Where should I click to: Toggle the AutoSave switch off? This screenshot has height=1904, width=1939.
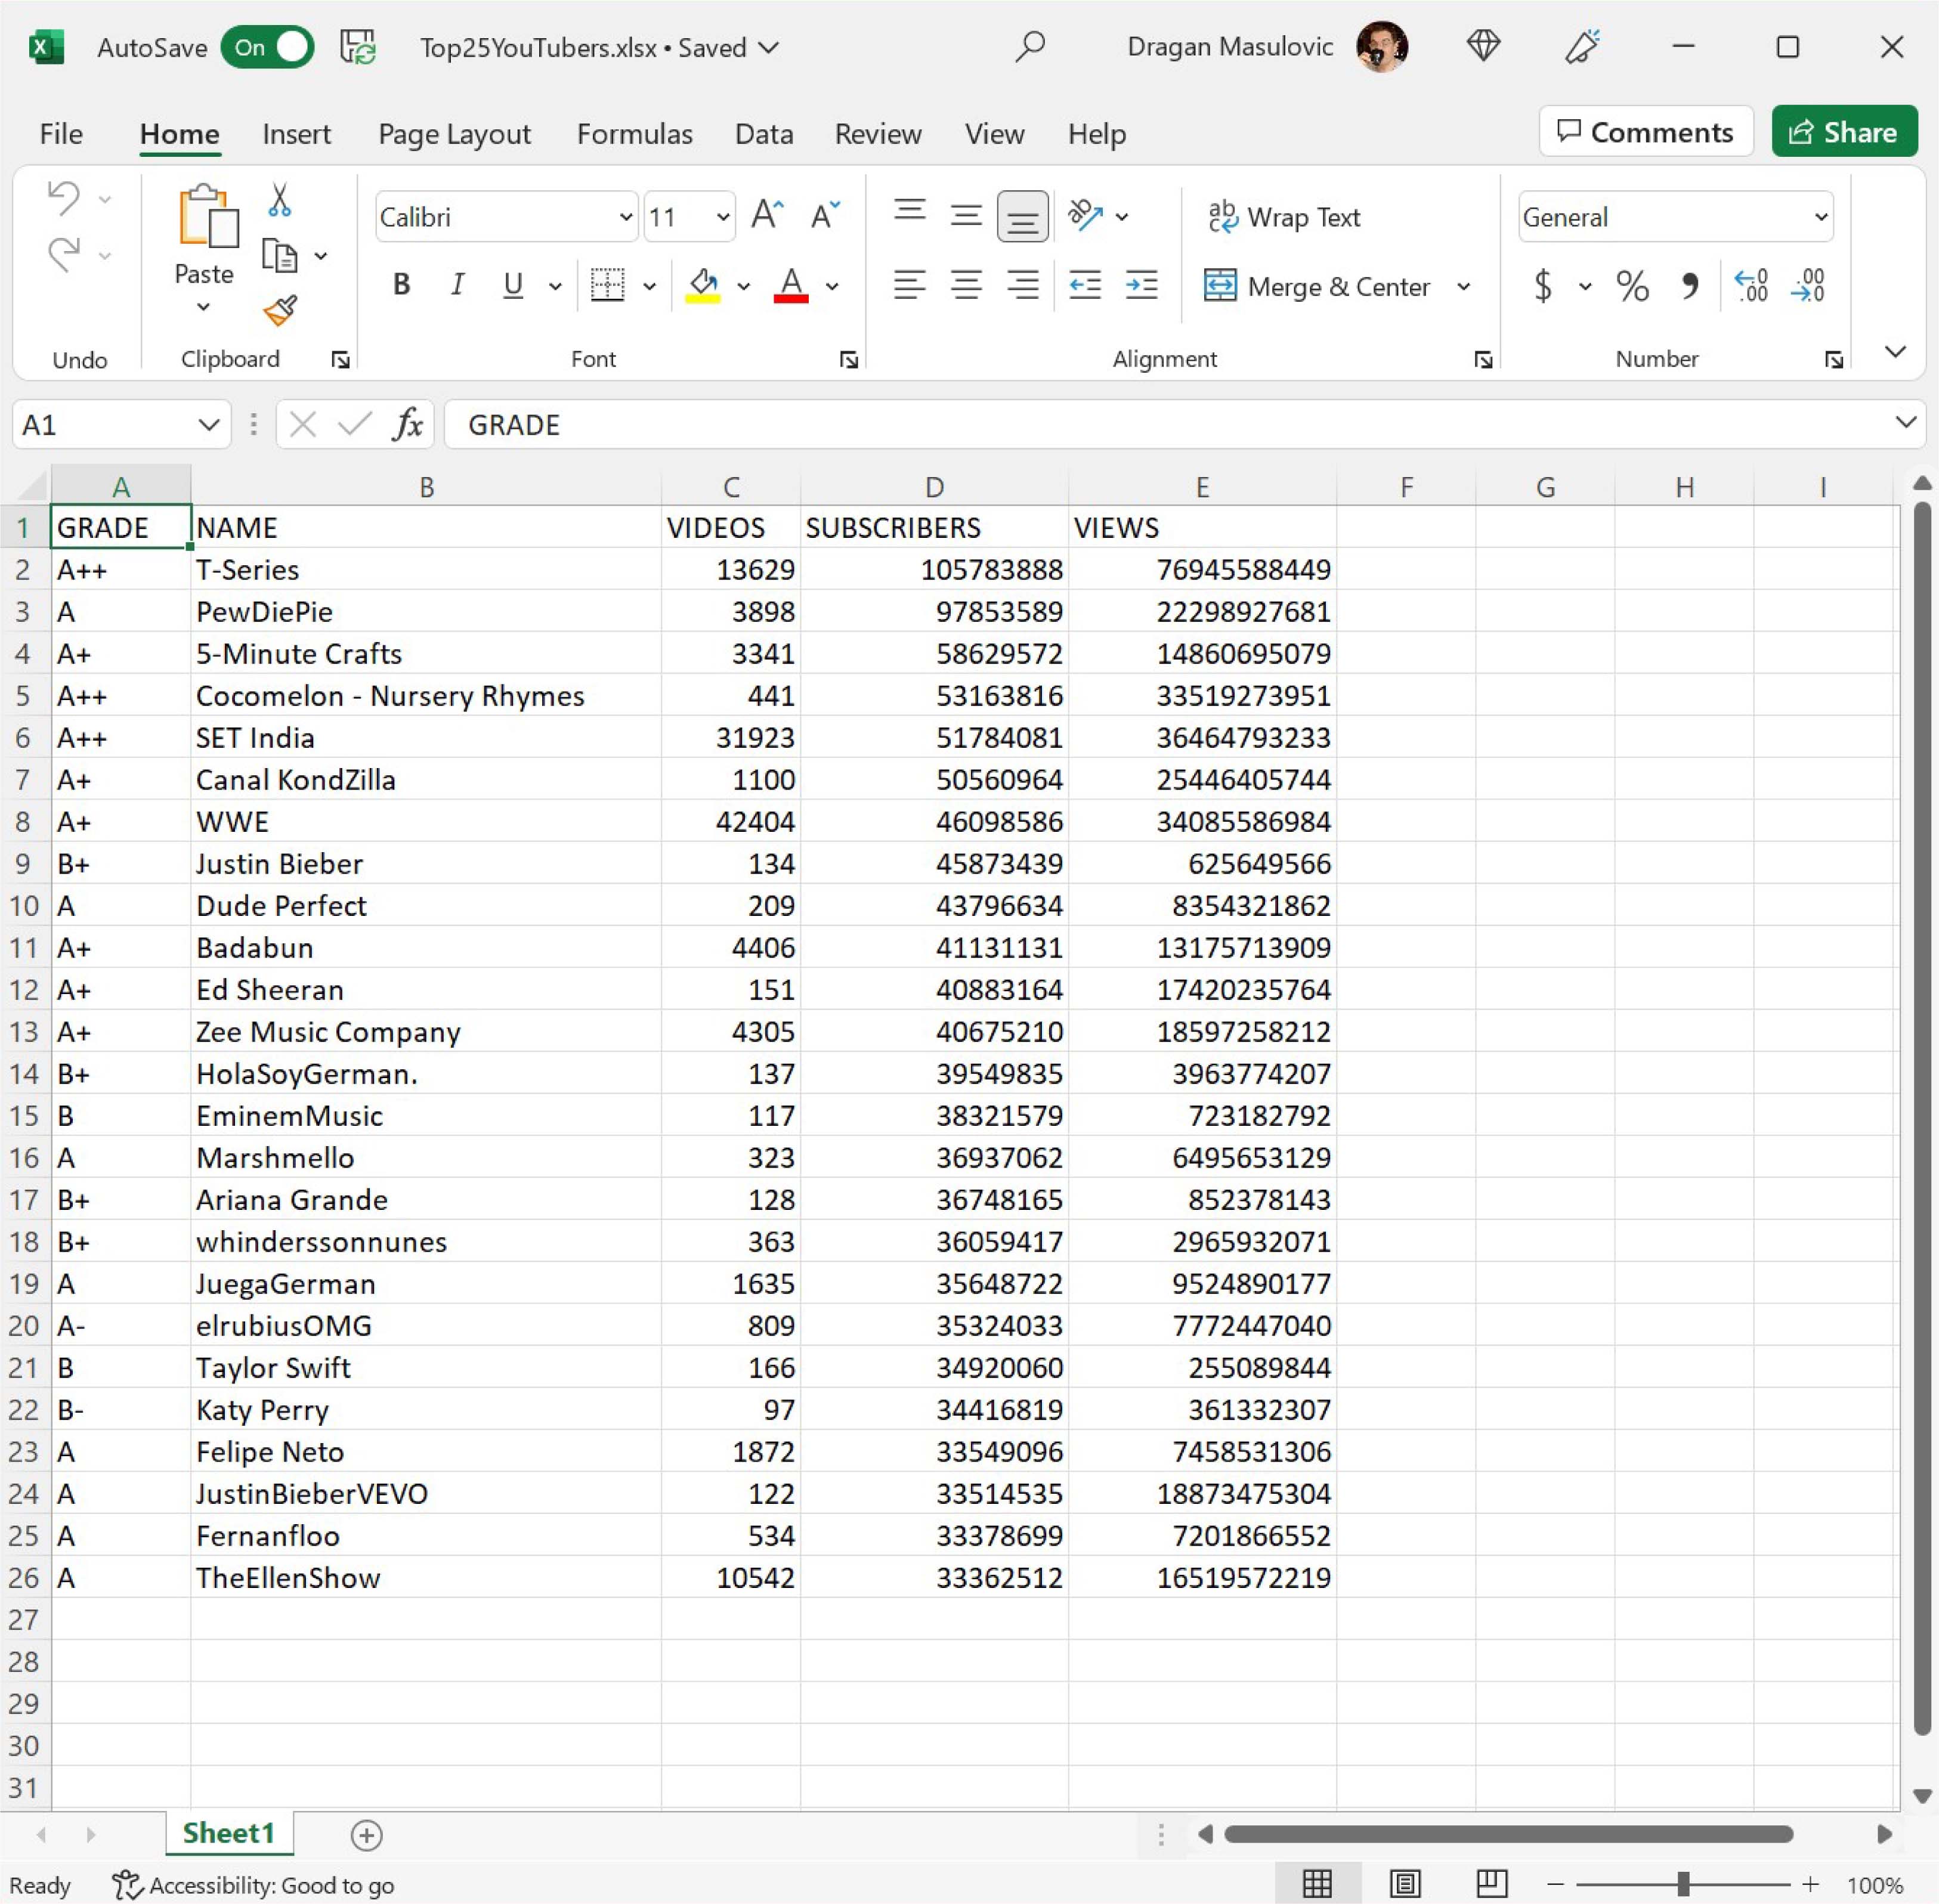tap(268, 47)
